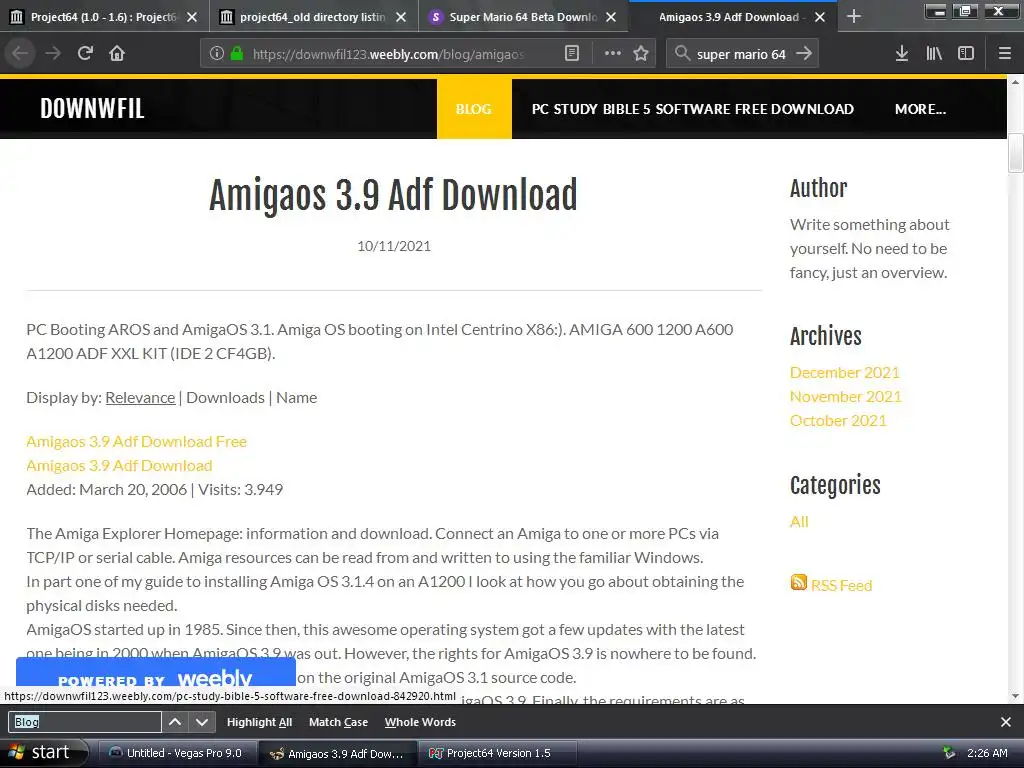Open the Library menu icon
Viewport: 1024px width, 768px height.
click(934, 54)
